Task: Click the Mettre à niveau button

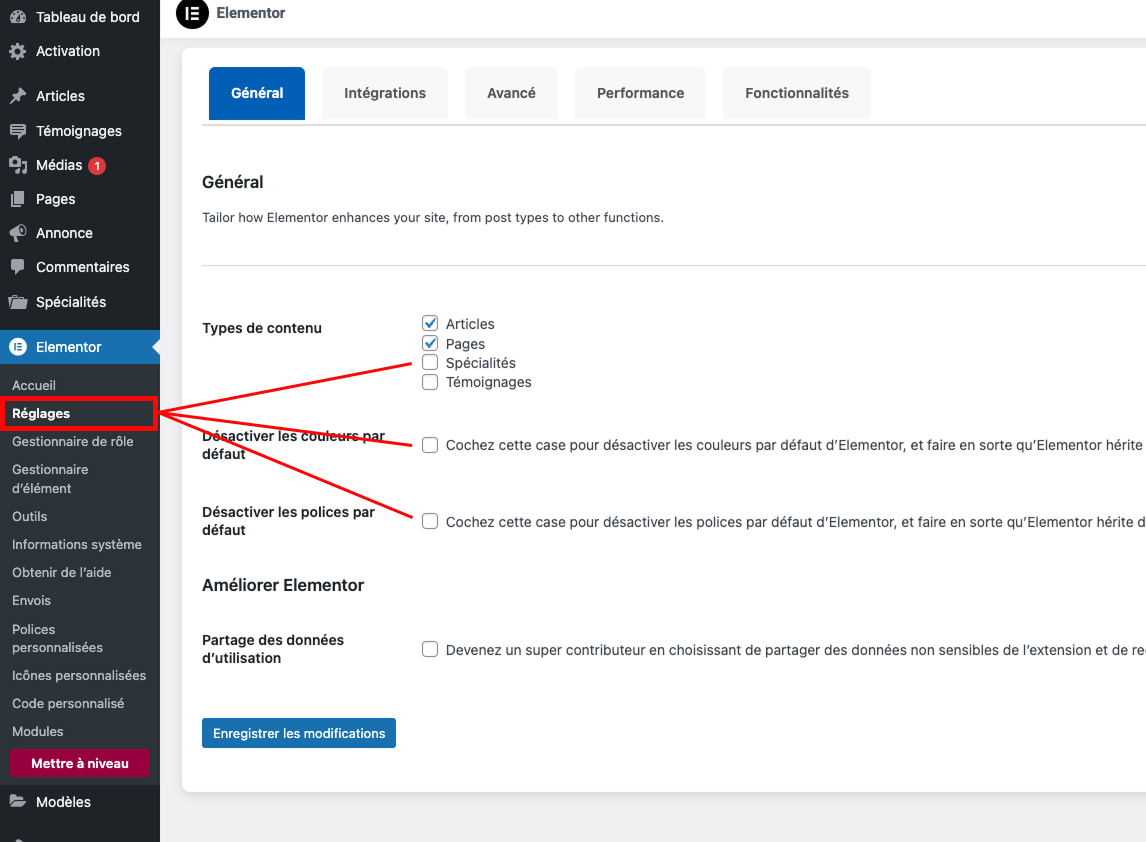Action: click(80, 763)
